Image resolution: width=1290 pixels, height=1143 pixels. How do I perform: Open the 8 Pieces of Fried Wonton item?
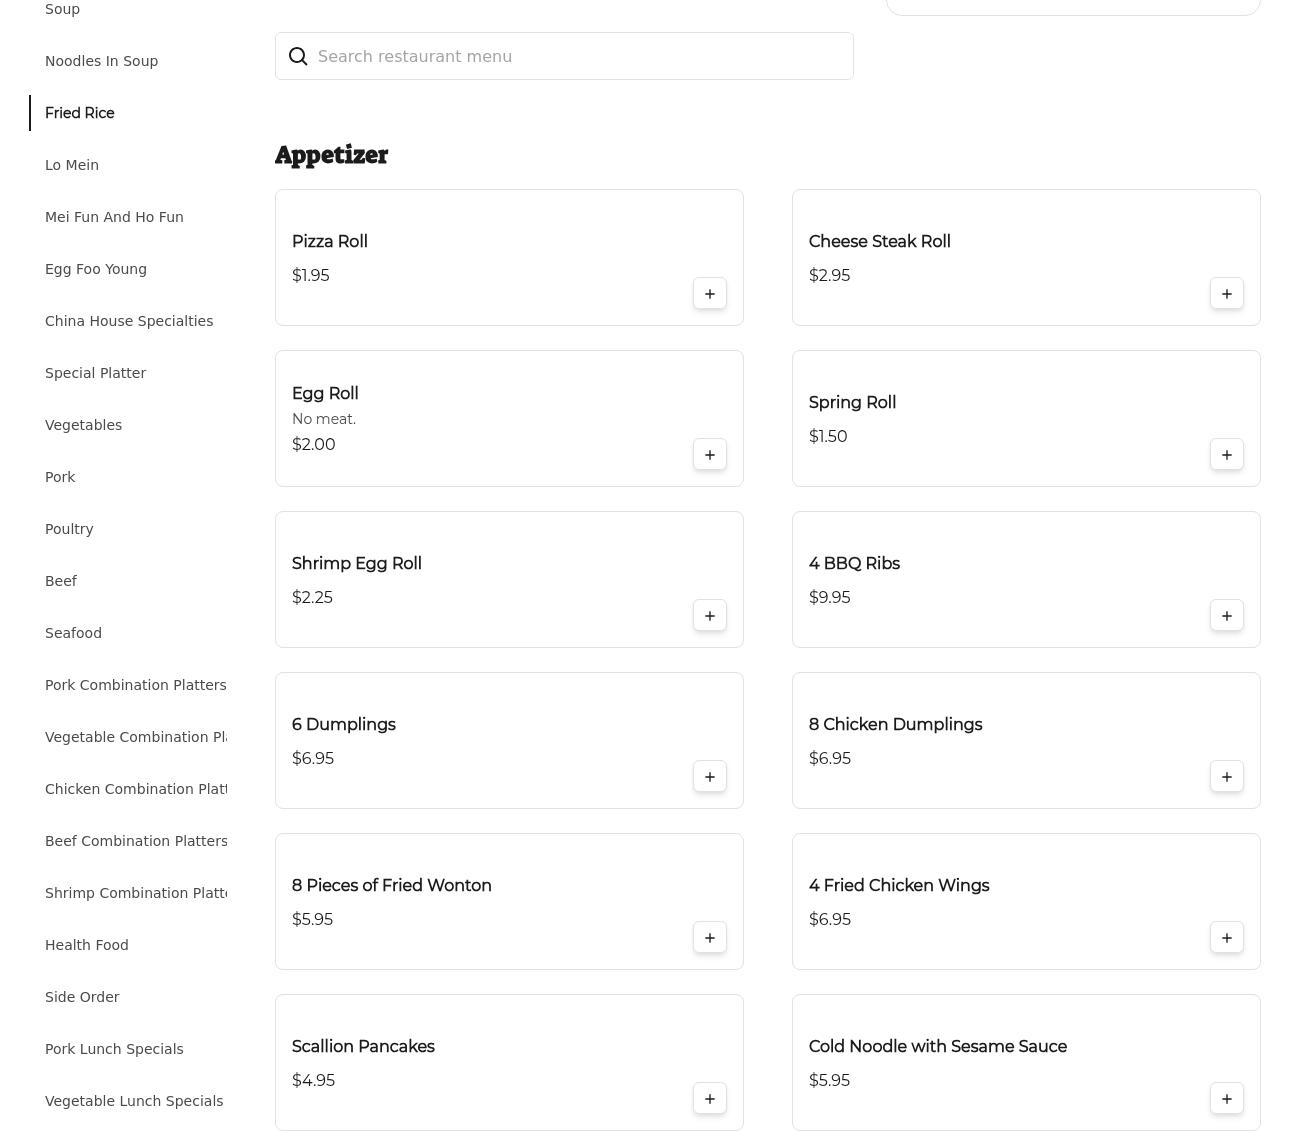392,886
